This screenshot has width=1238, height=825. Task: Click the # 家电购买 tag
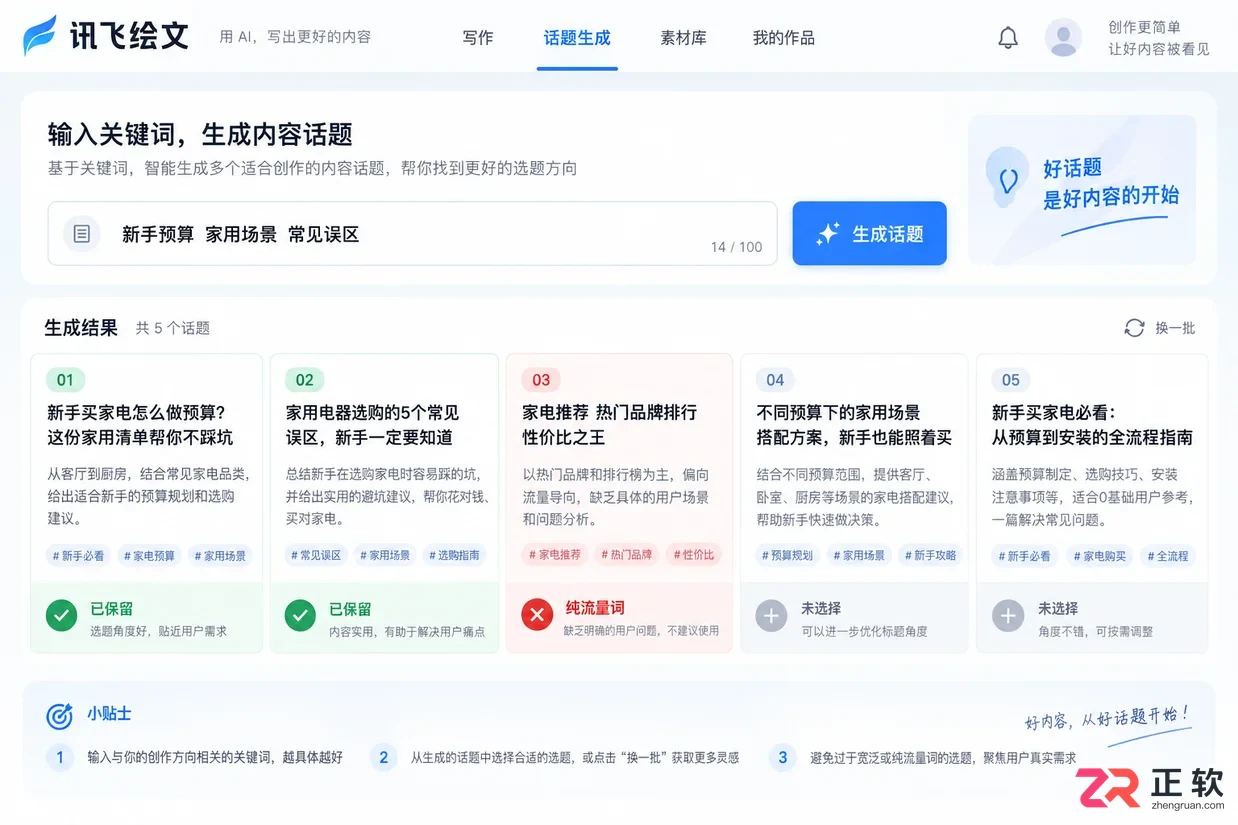(x=1100, y=555)
